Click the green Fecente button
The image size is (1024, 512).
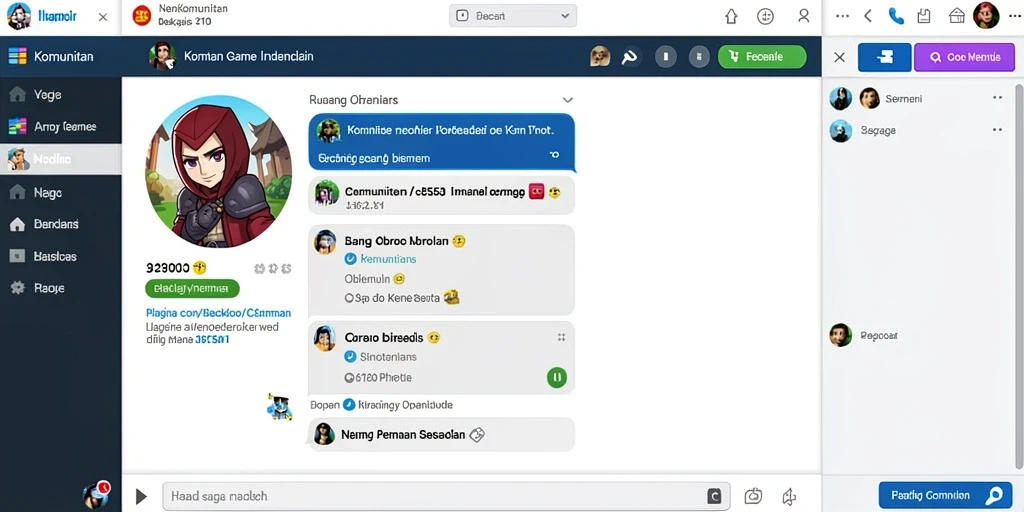click(x=761, y=57)
